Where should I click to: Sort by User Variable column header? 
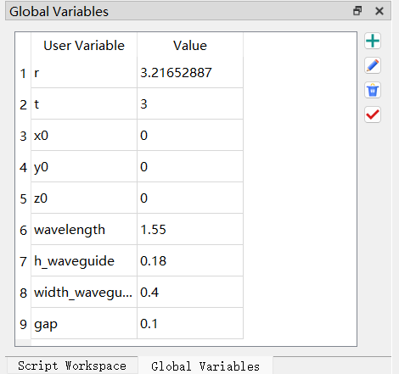coord(84,45)
